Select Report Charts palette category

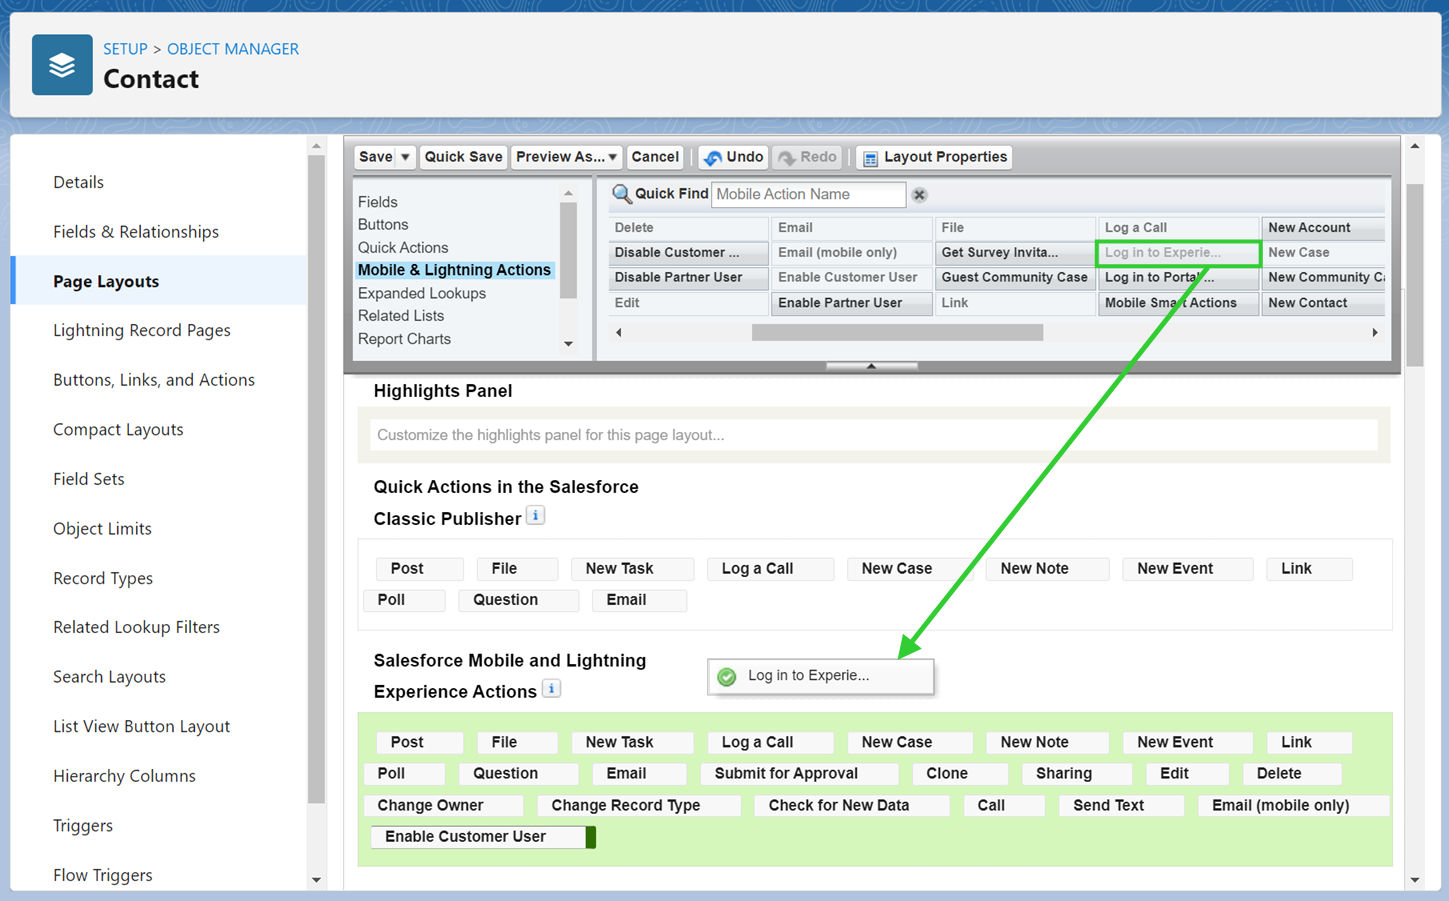(x=404, y=339)
